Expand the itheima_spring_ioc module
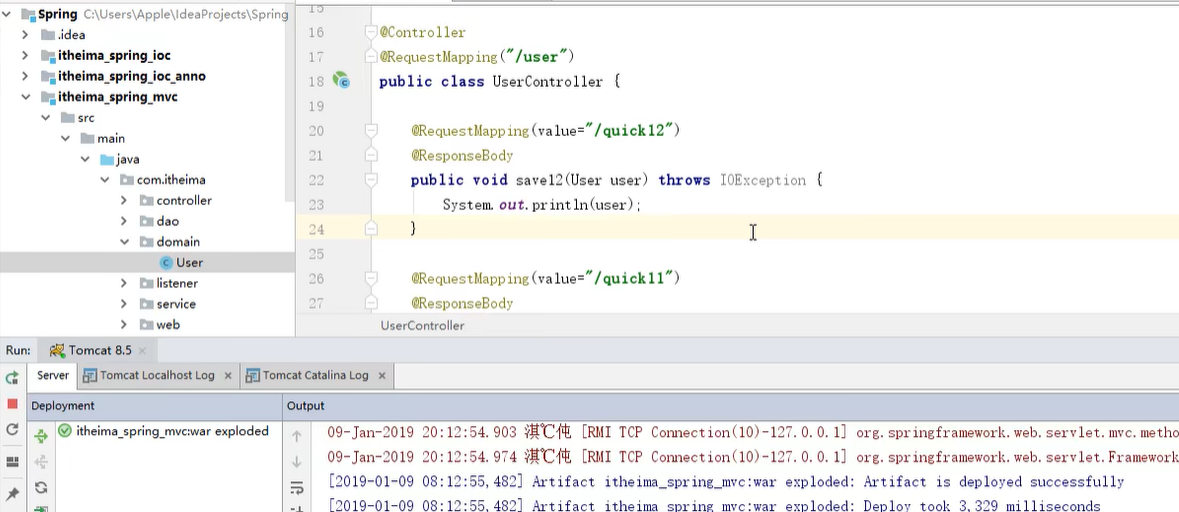This screenshot has height=512, width=1179. click(26, 56)
